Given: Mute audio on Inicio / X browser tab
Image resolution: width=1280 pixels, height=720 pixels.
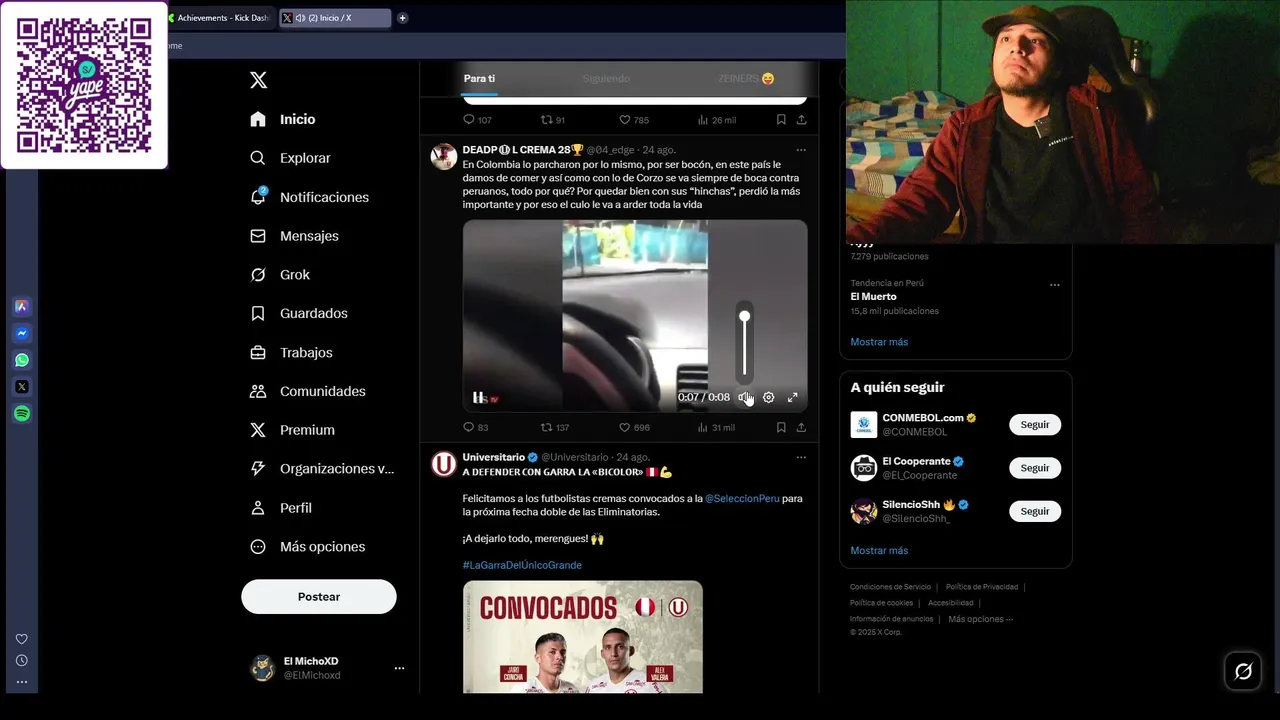Looking at the screenshot, I should pos(300,18).
